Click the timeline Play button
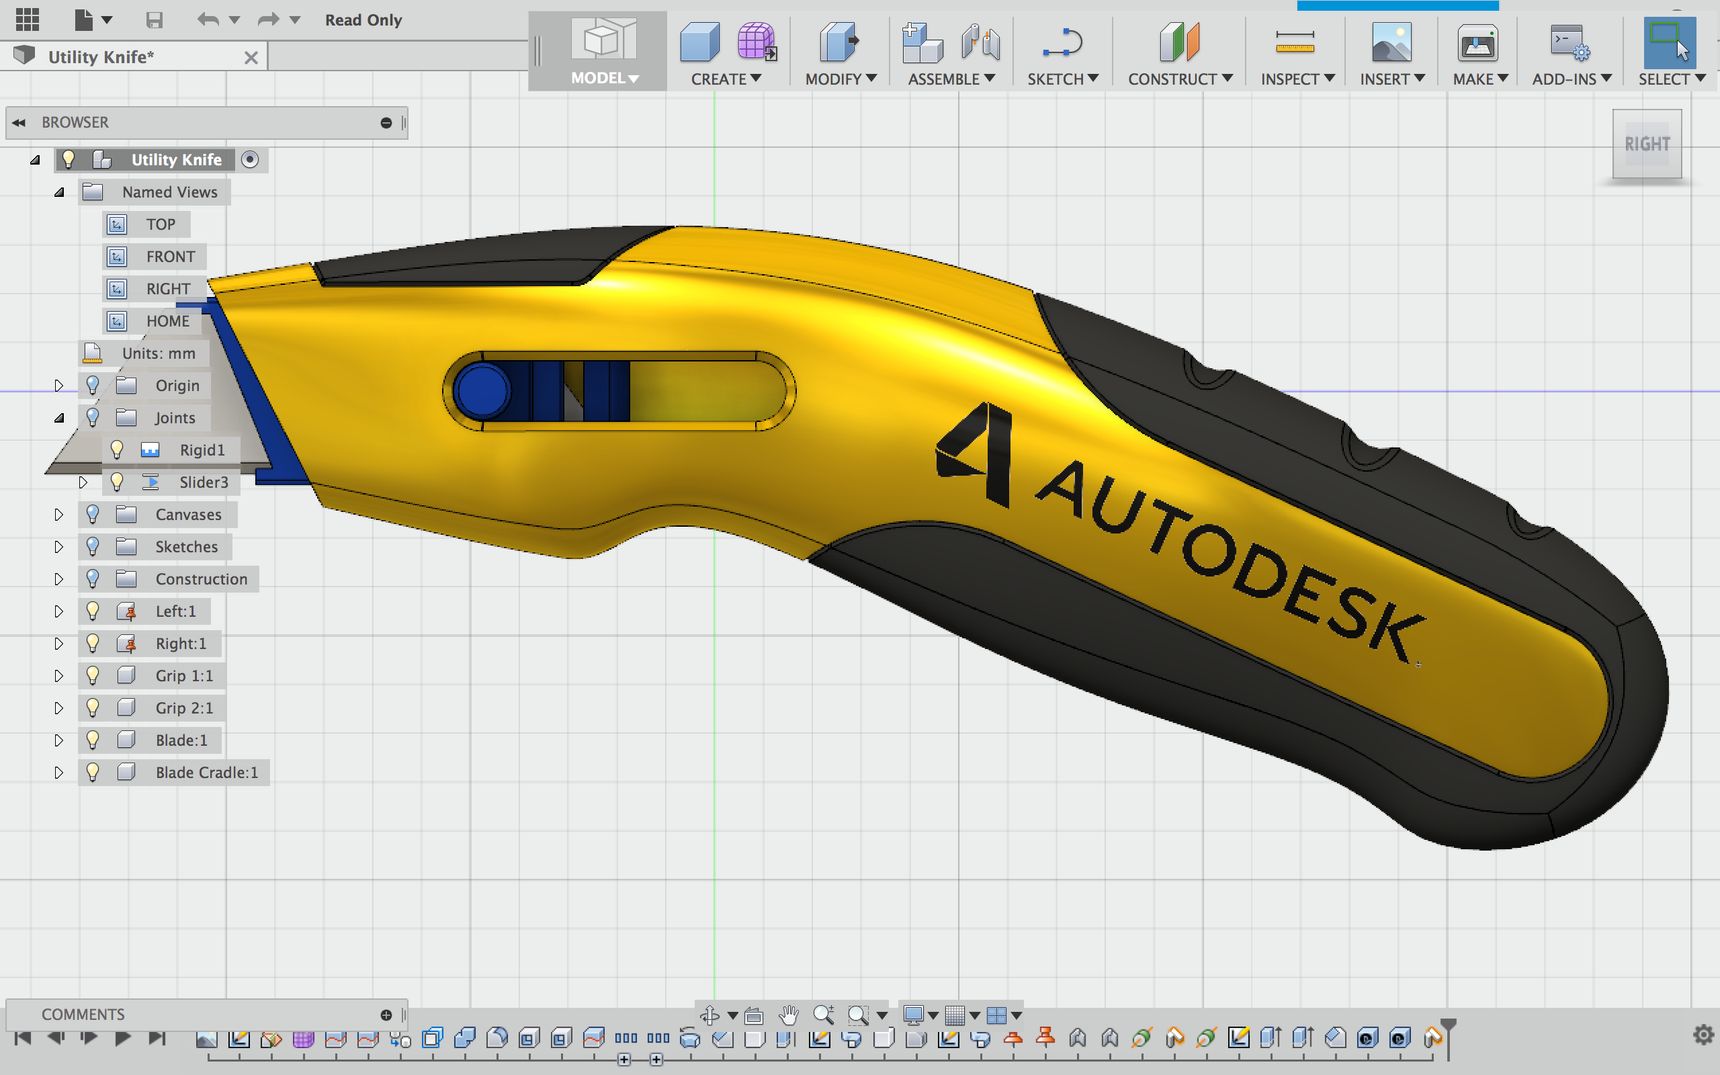The image size is (1720, 1075). tap(122, 1038)
